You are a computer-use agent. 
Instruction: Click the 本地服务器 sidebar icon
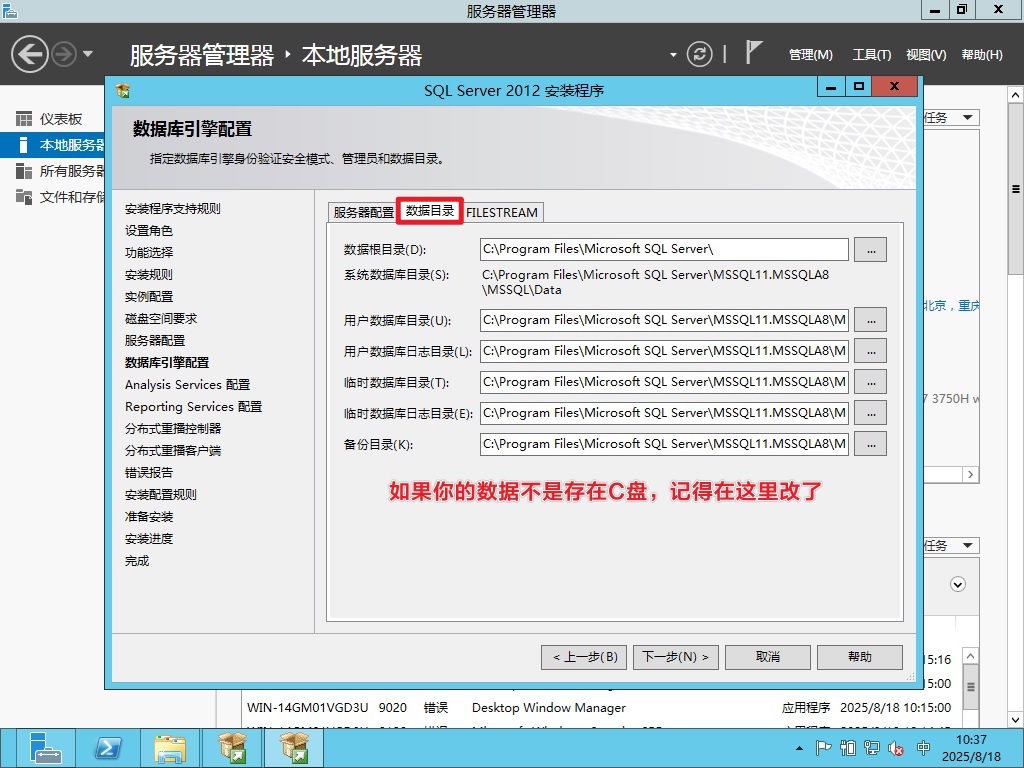coord(24,145)
